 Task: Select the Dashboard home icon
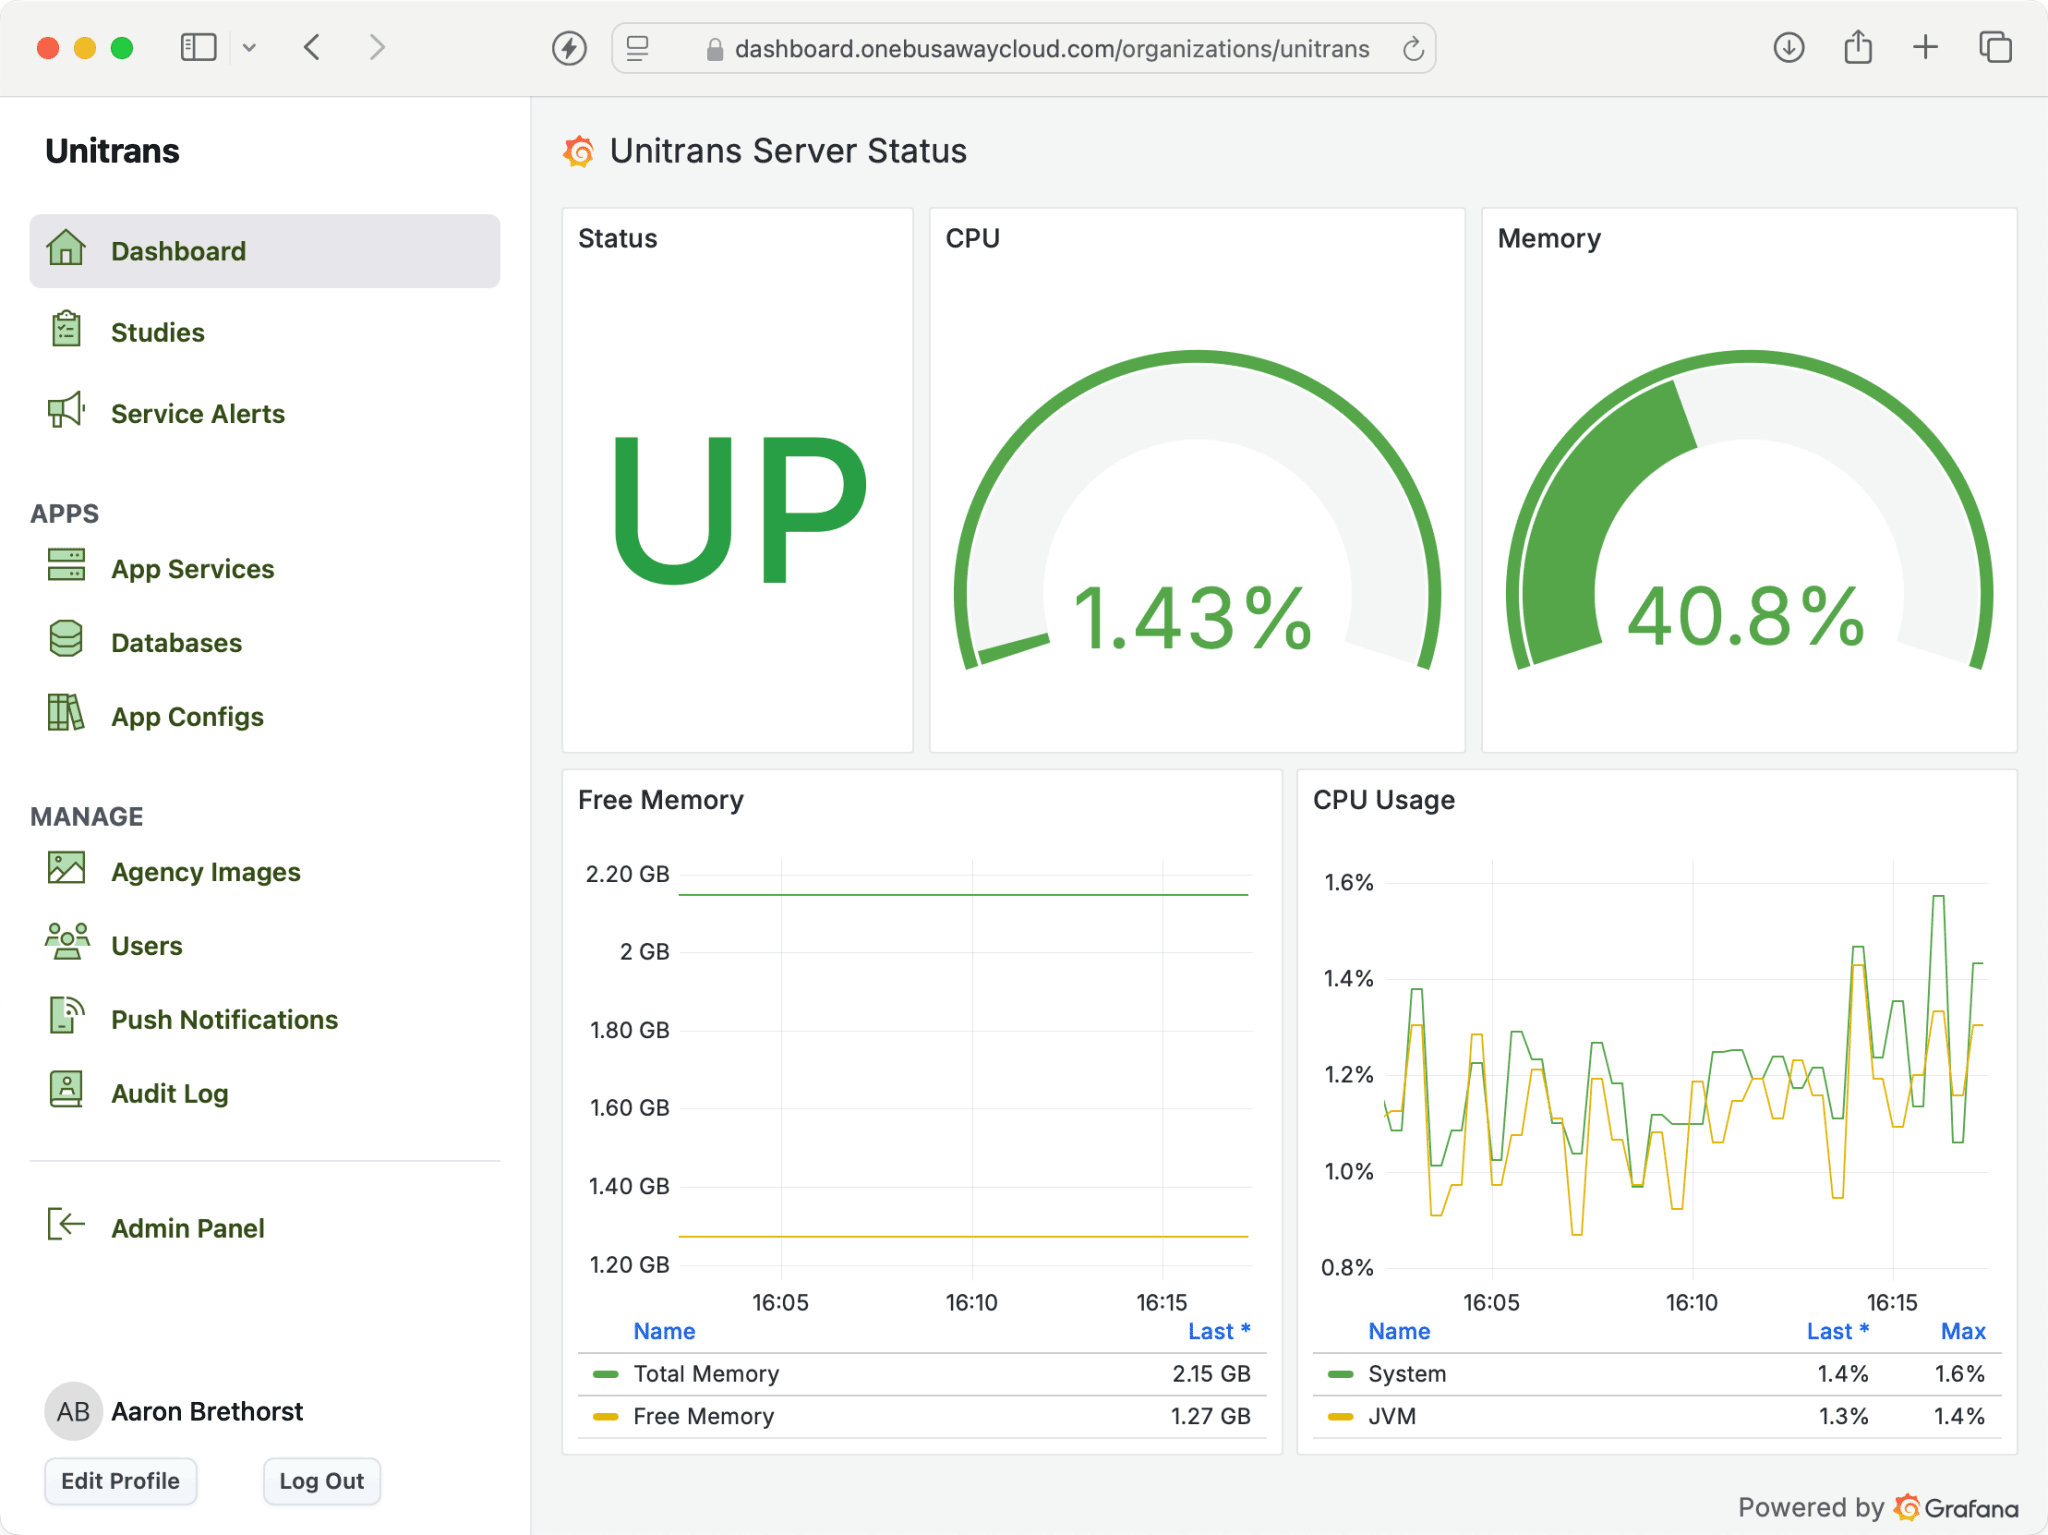(66, 251)
